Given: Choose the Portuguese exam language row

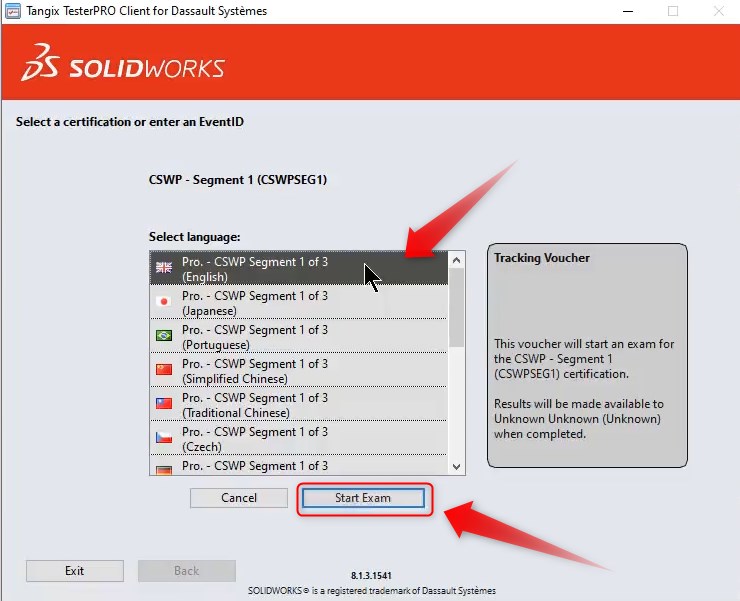Looking at the screenshot, I should (x=299, y=336).
